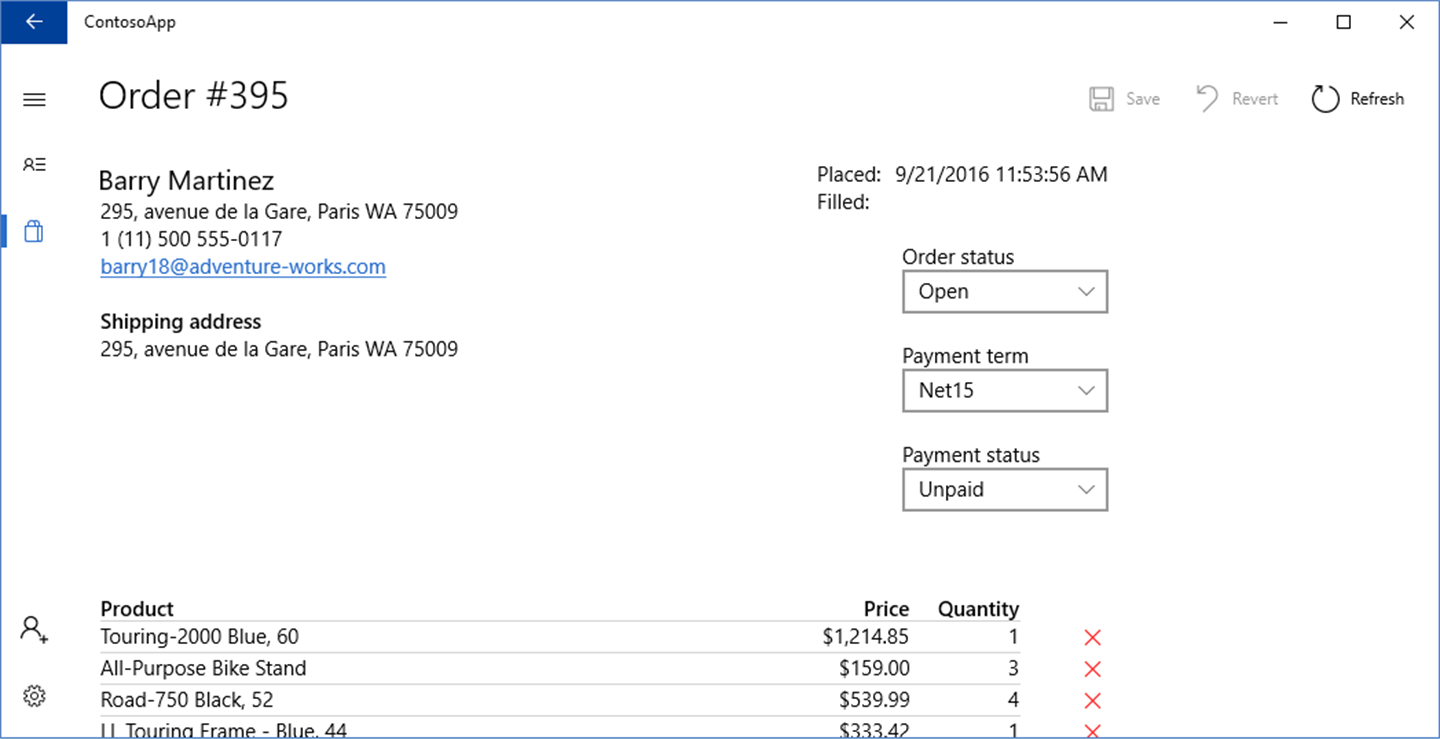Click the back arrow in title bar
The height and width of the screenshot is (739, 1440).
click(x=34, y=22)
